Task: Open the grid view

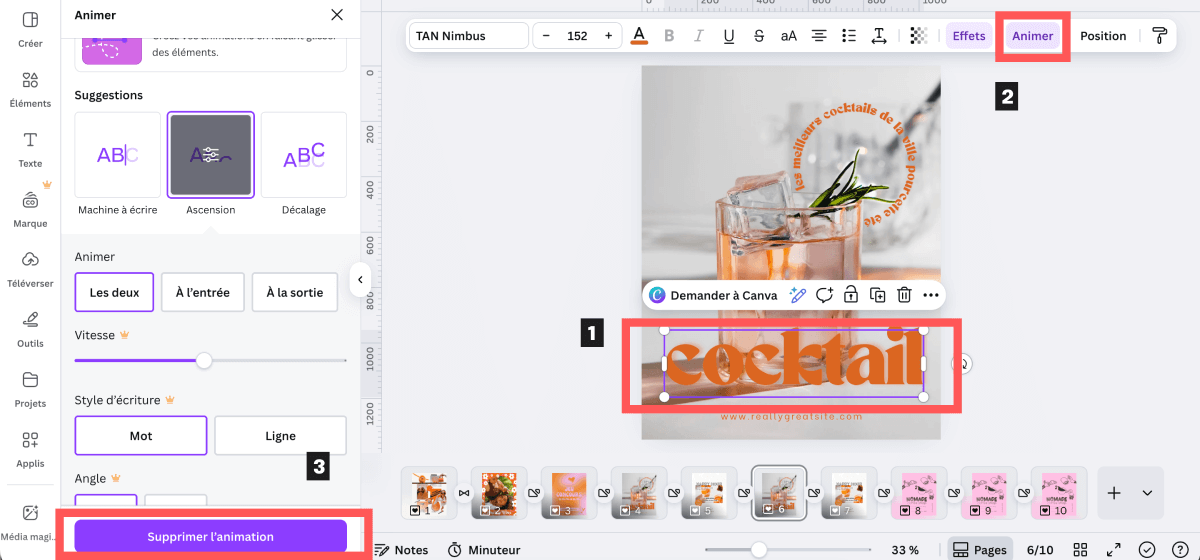Action: [1080, 550]
